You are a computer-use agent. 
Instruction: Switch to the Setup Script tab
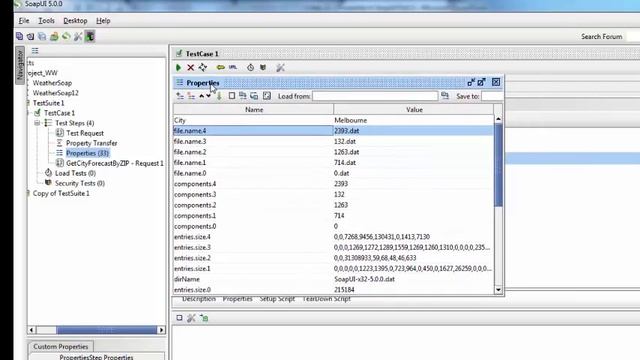pos(277,299)
